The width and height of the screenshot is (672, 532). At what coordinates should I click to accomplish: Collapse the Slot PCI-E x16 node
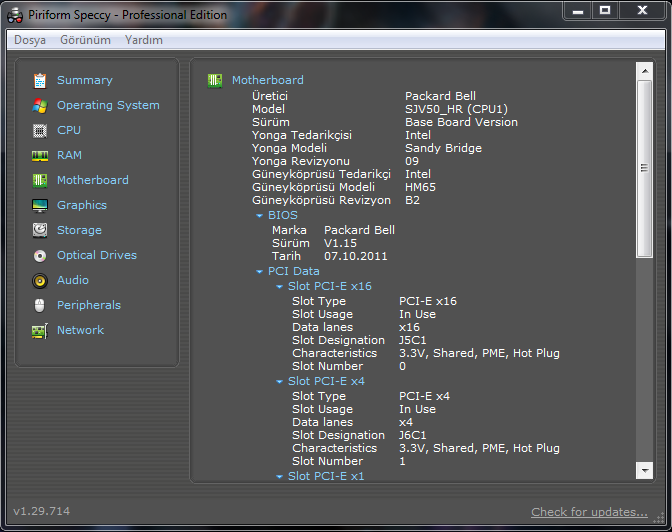click(x=279, y=287)
